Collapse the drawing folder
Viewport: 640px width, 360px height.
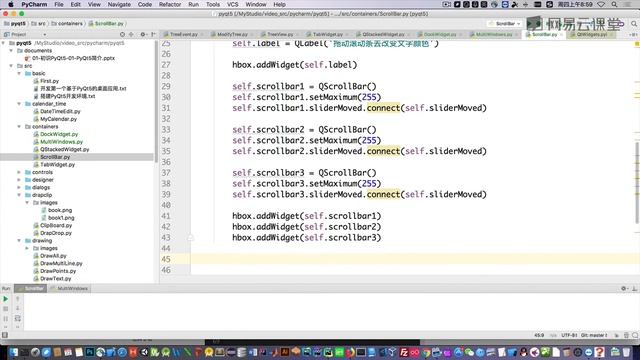(x=19, y=241)
